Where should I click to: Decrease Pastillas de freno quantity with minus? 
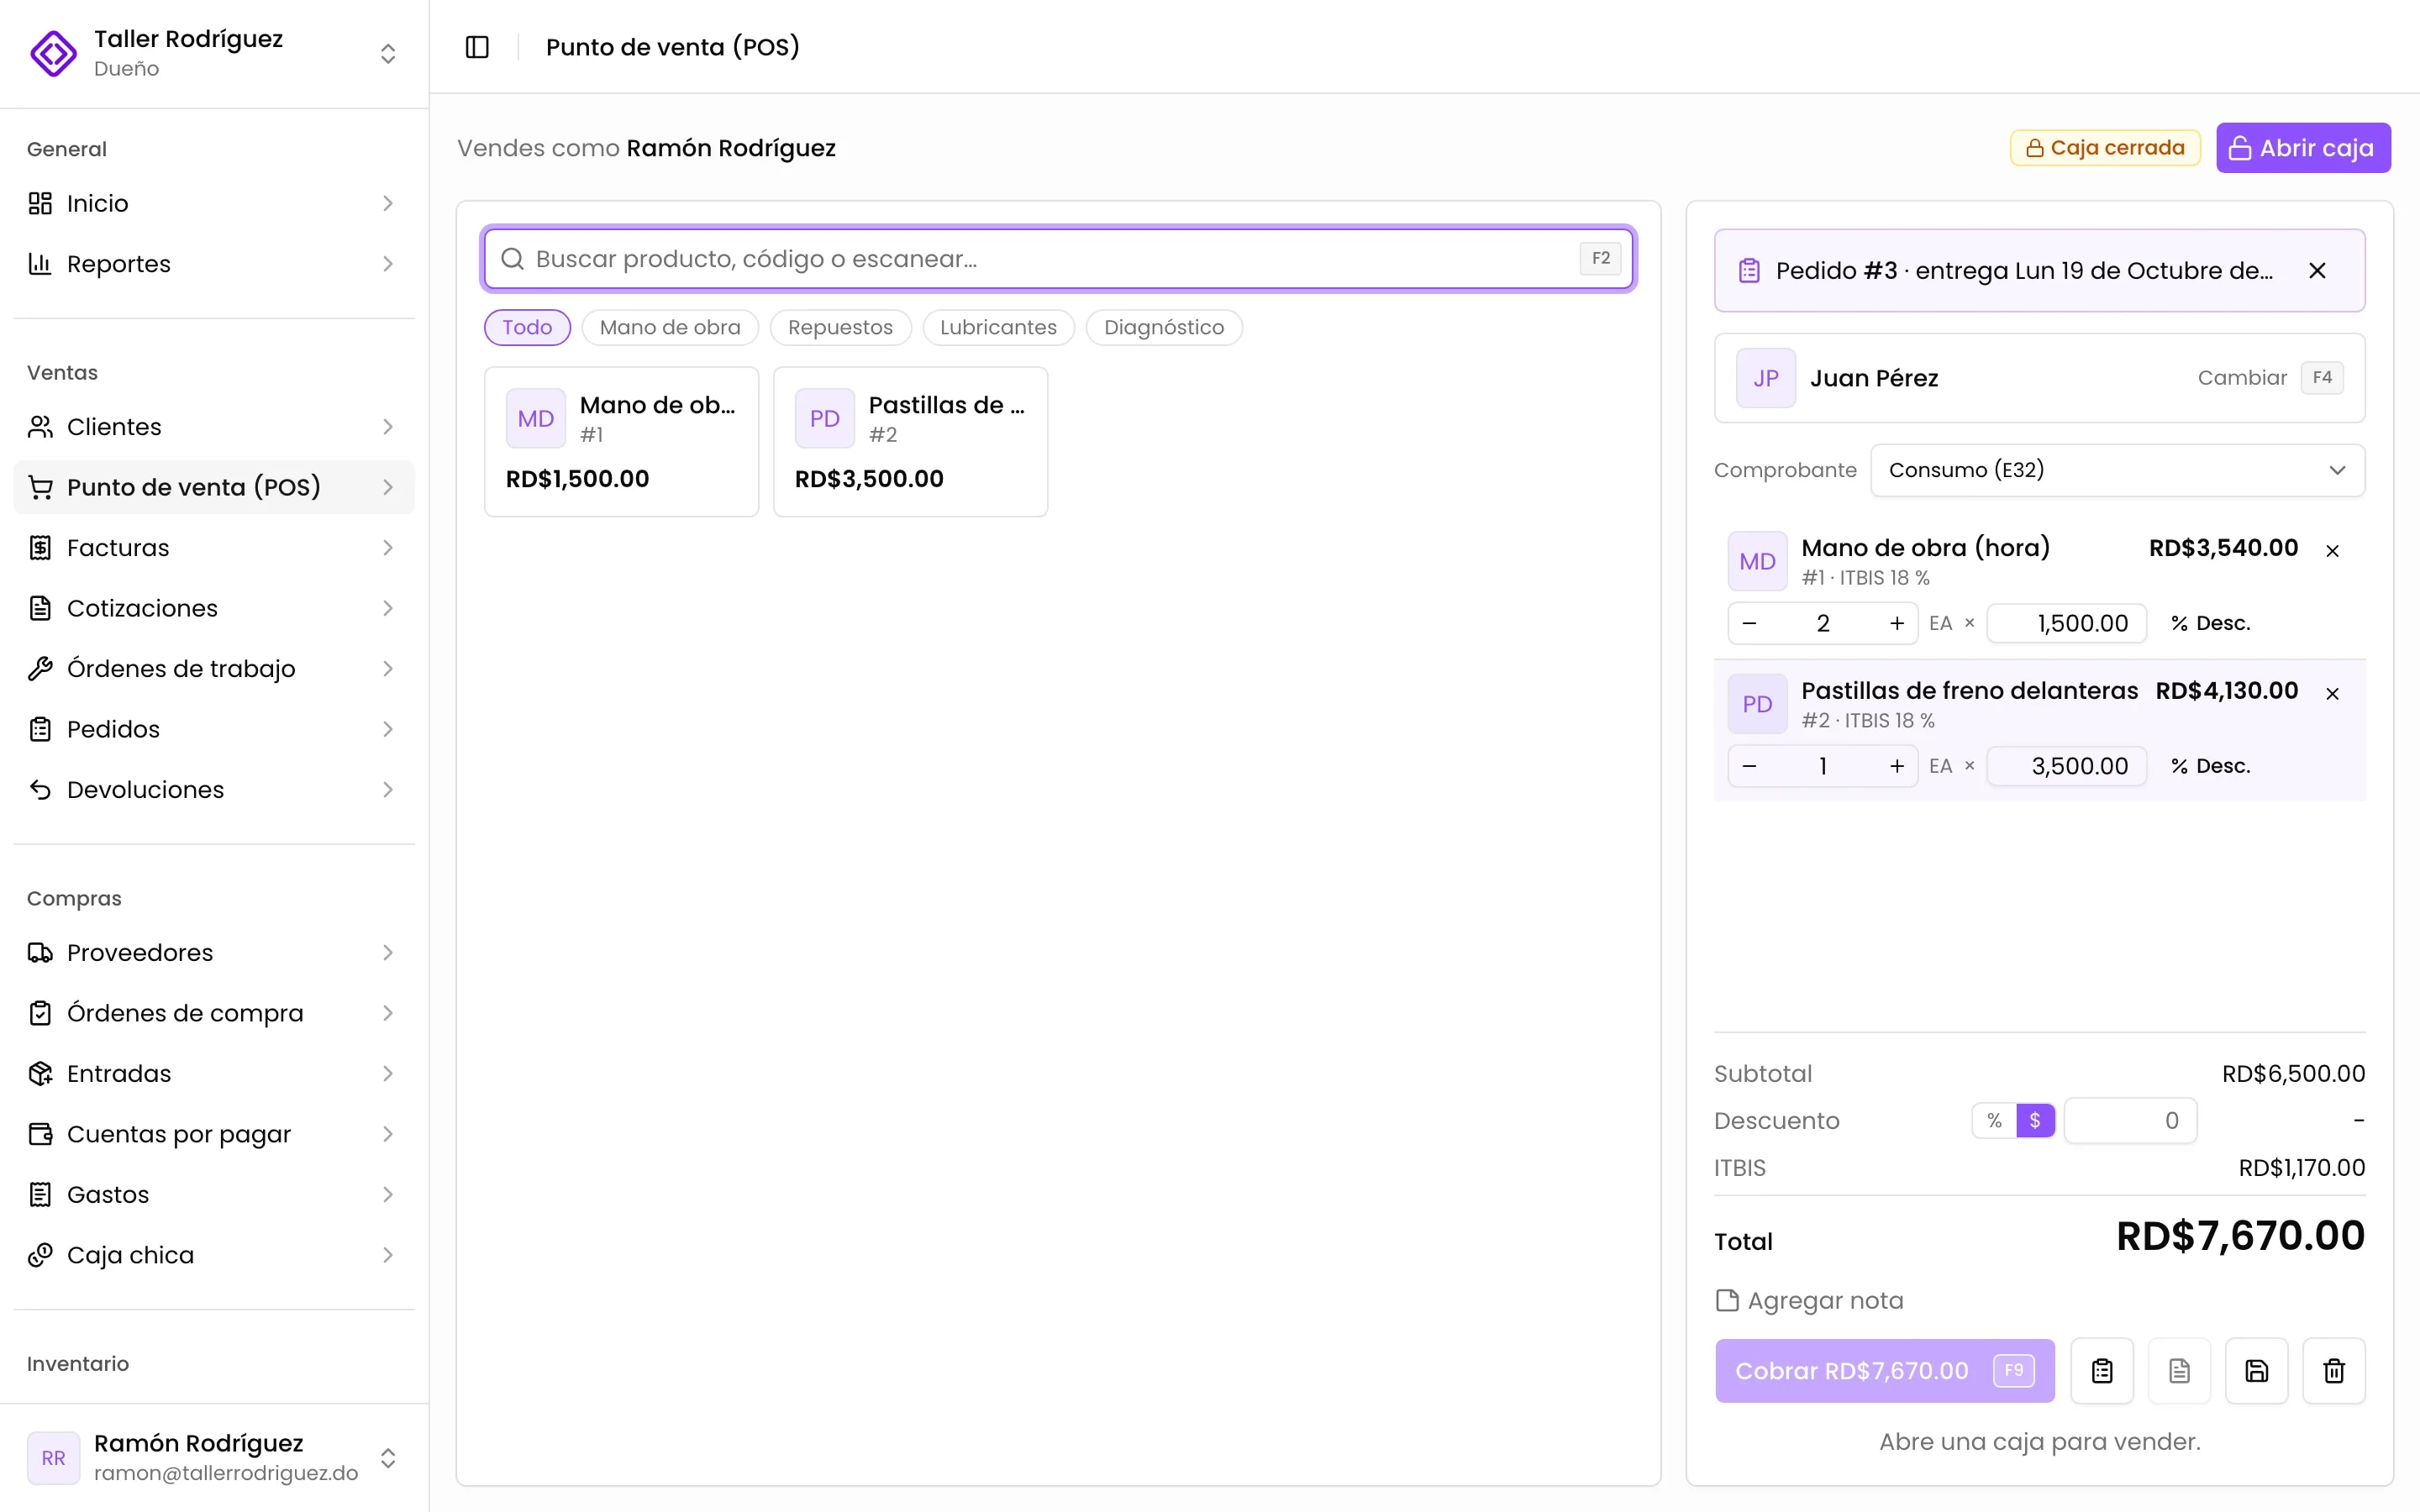pos(1749,767)
